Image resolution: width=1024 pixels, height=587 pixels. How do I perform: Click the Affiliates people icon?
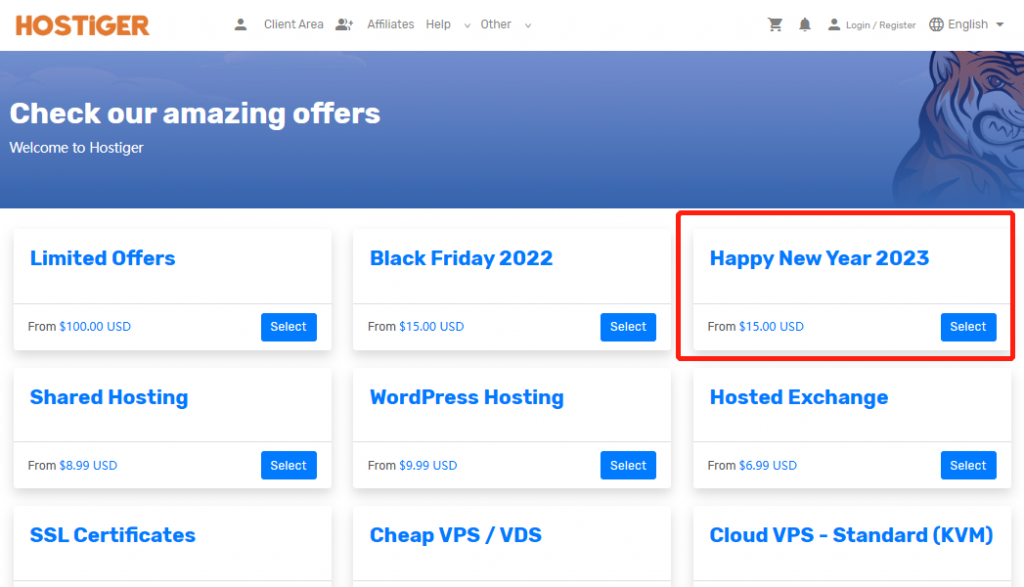point(344,25)
